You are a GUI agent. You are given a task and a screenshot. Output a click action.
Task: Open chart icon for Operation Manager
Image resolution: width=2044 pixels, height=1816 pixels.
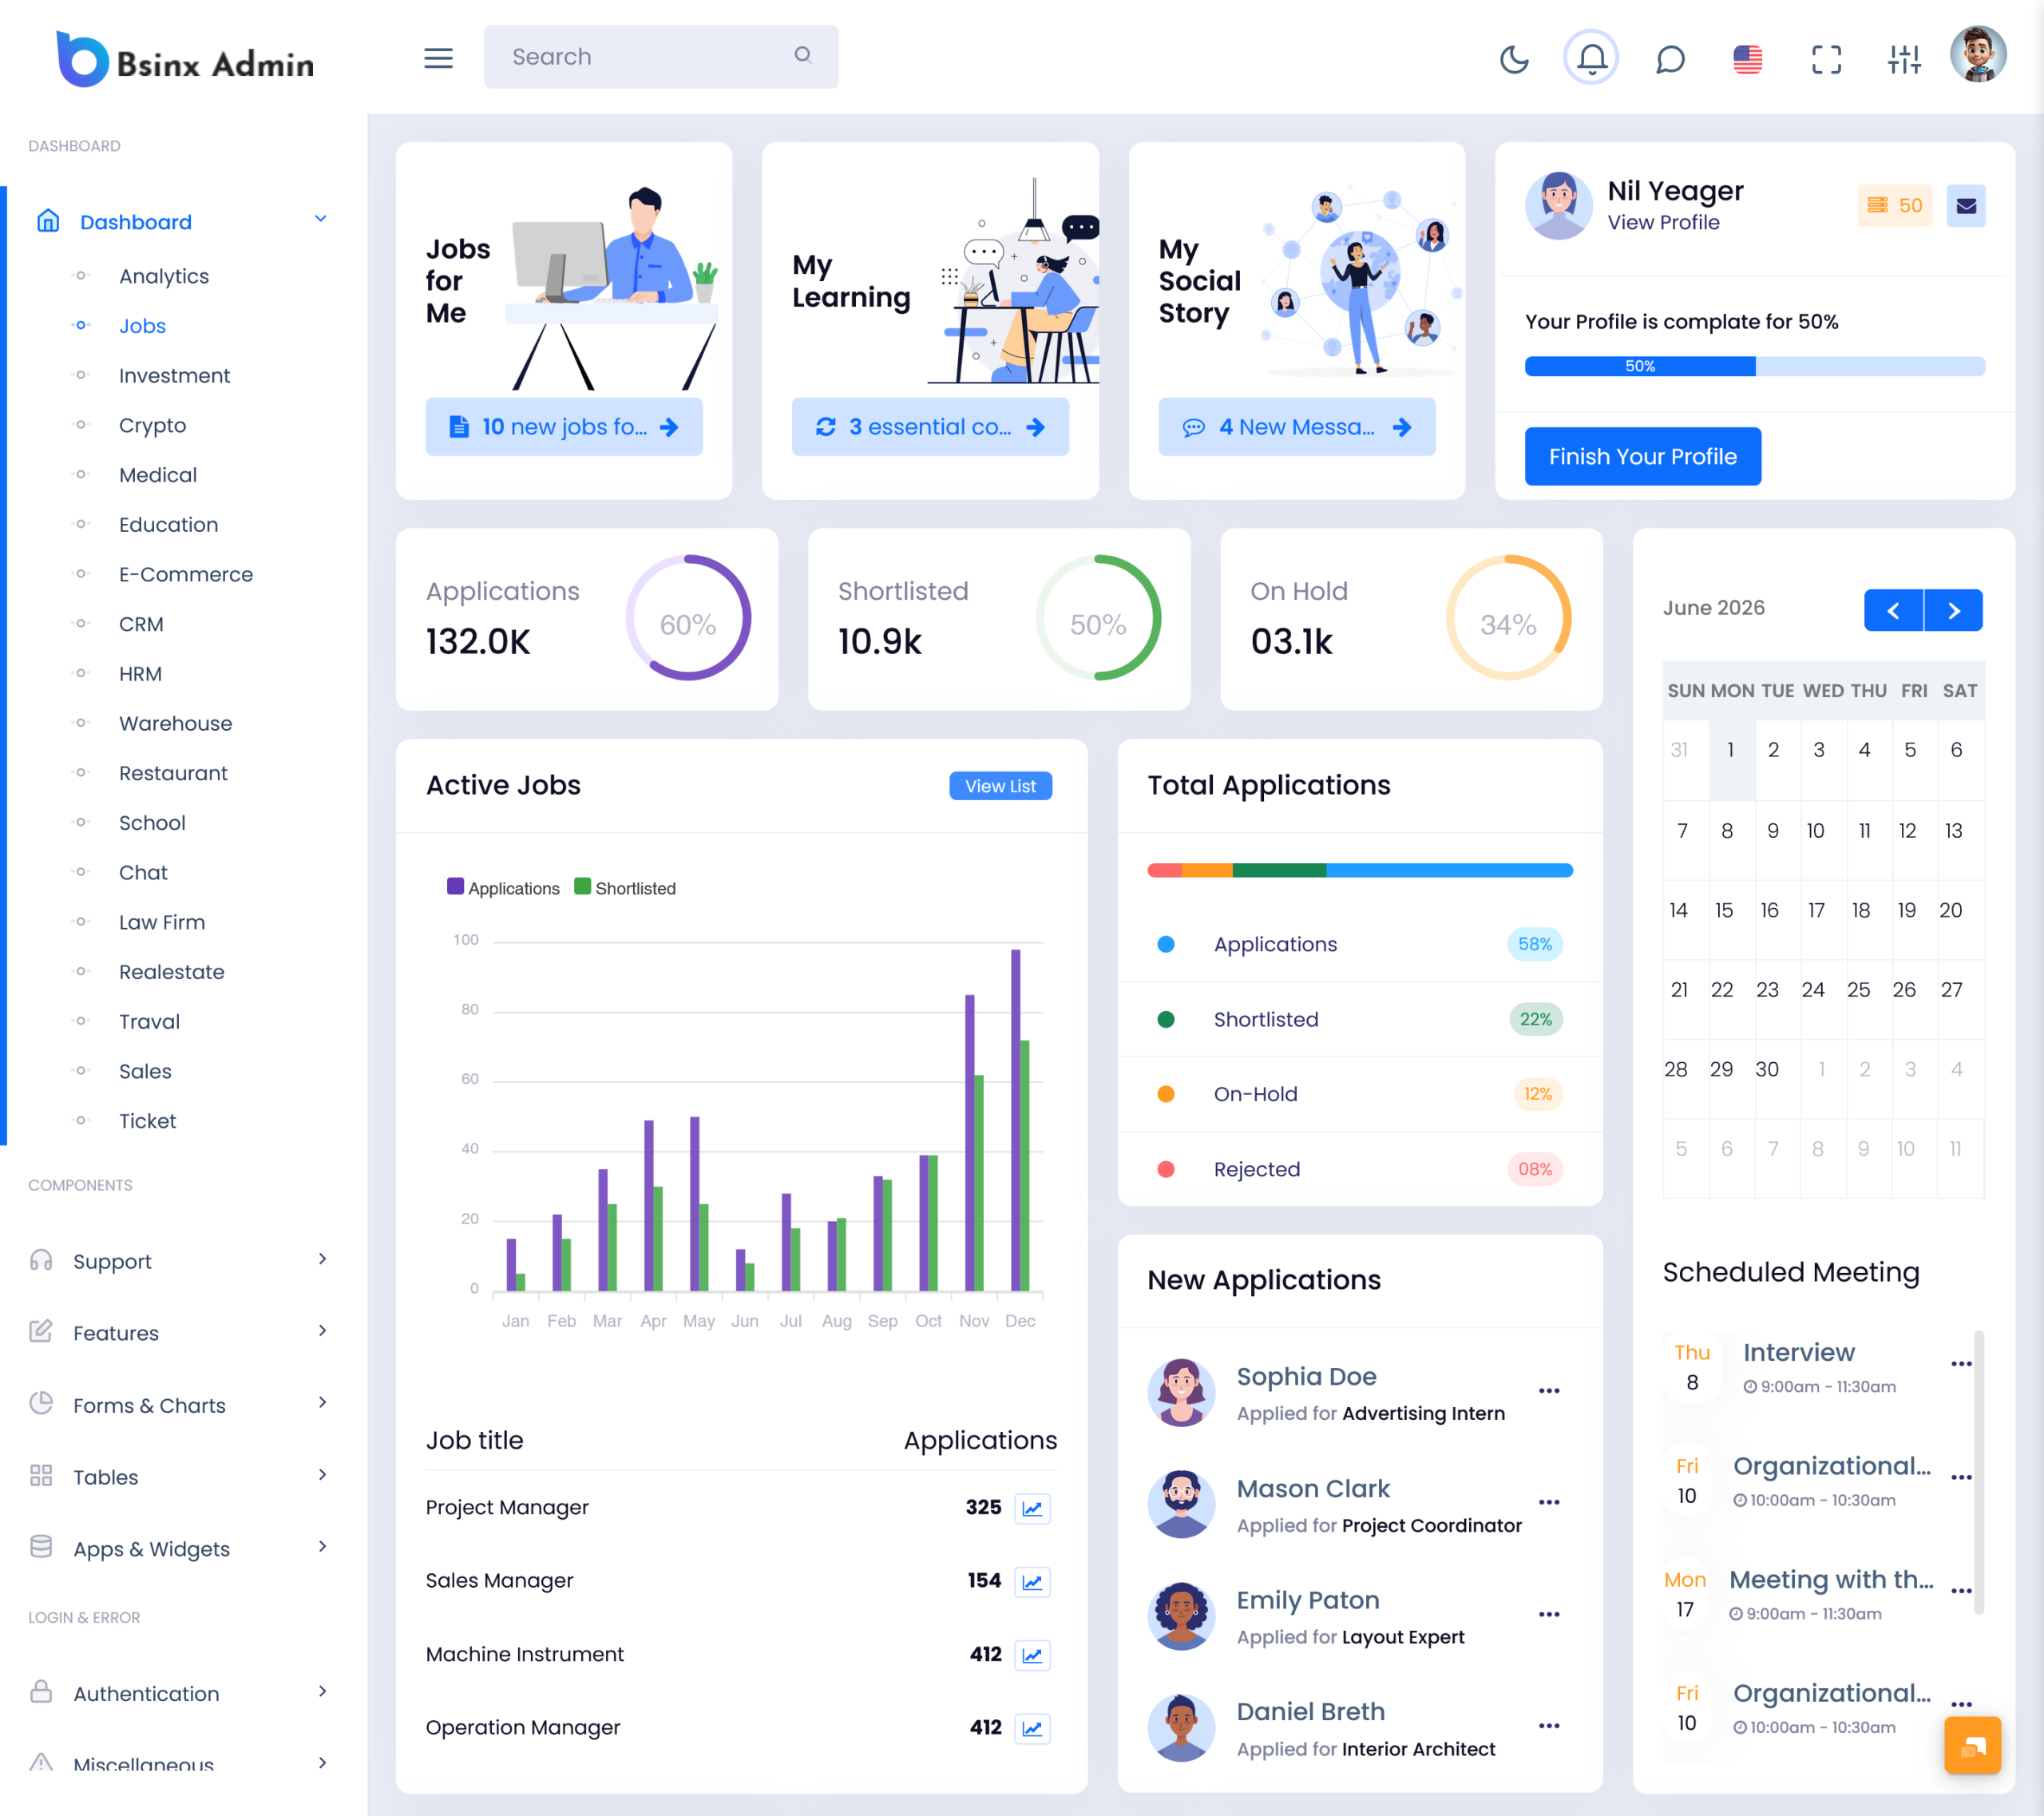tap(1032, 1729)
